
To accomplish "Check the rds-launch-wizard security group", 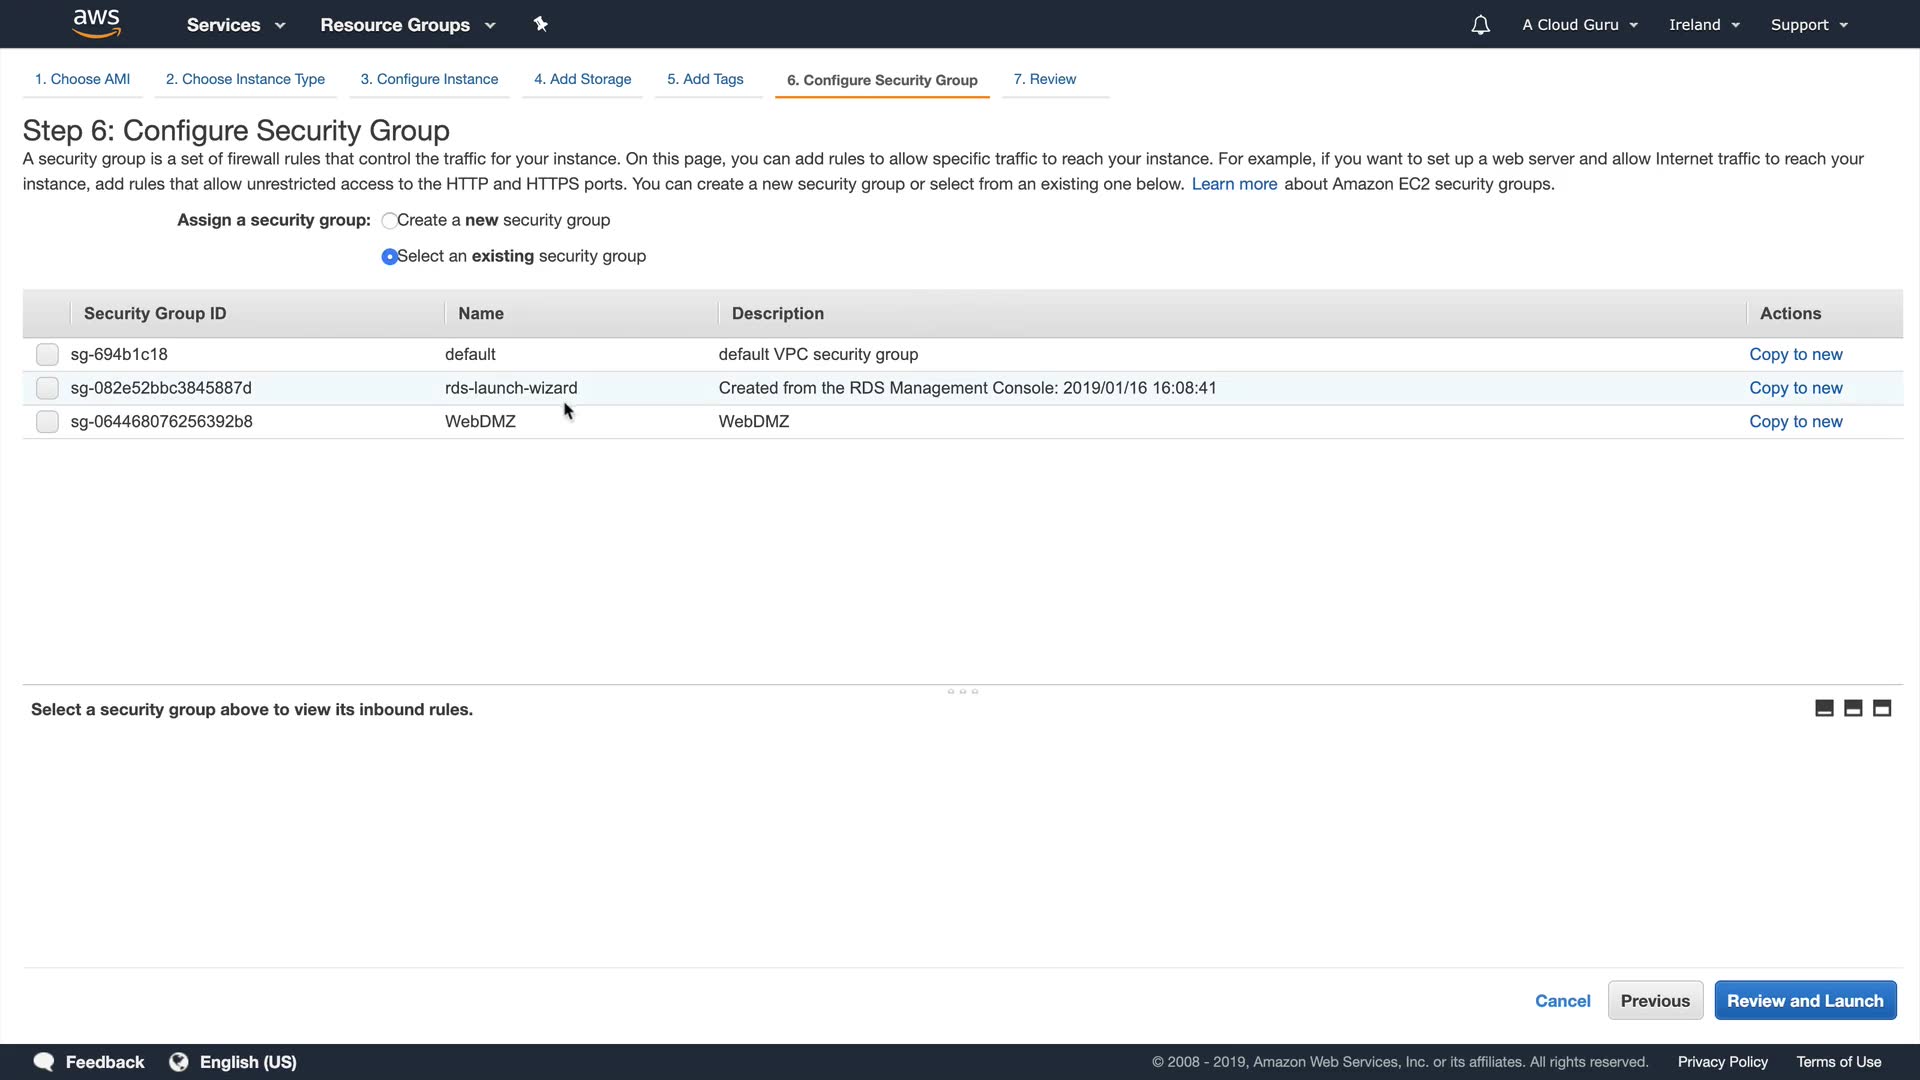I will (47, 388).
